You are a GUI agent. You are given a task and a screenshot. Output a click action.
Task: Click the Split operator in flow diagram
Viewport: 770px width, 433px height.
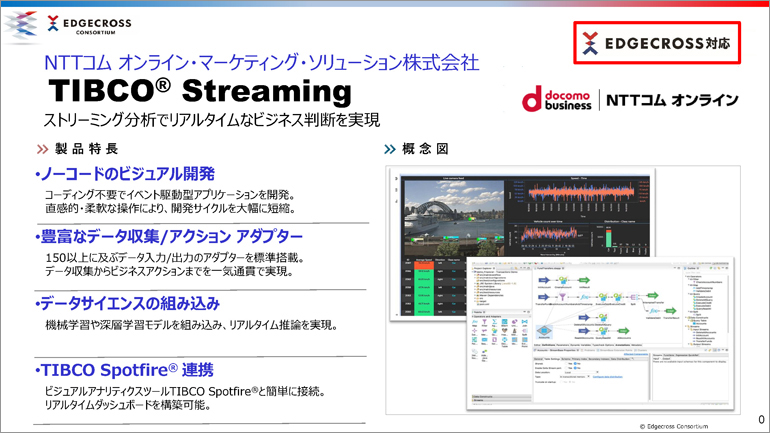634,297
